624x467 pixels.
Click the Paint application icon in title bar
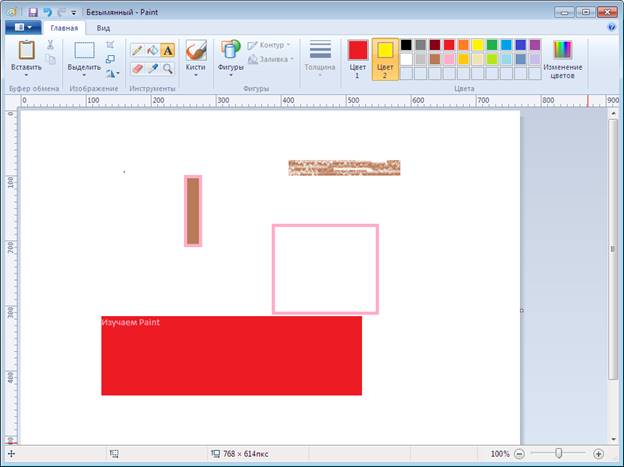[12, 12]
